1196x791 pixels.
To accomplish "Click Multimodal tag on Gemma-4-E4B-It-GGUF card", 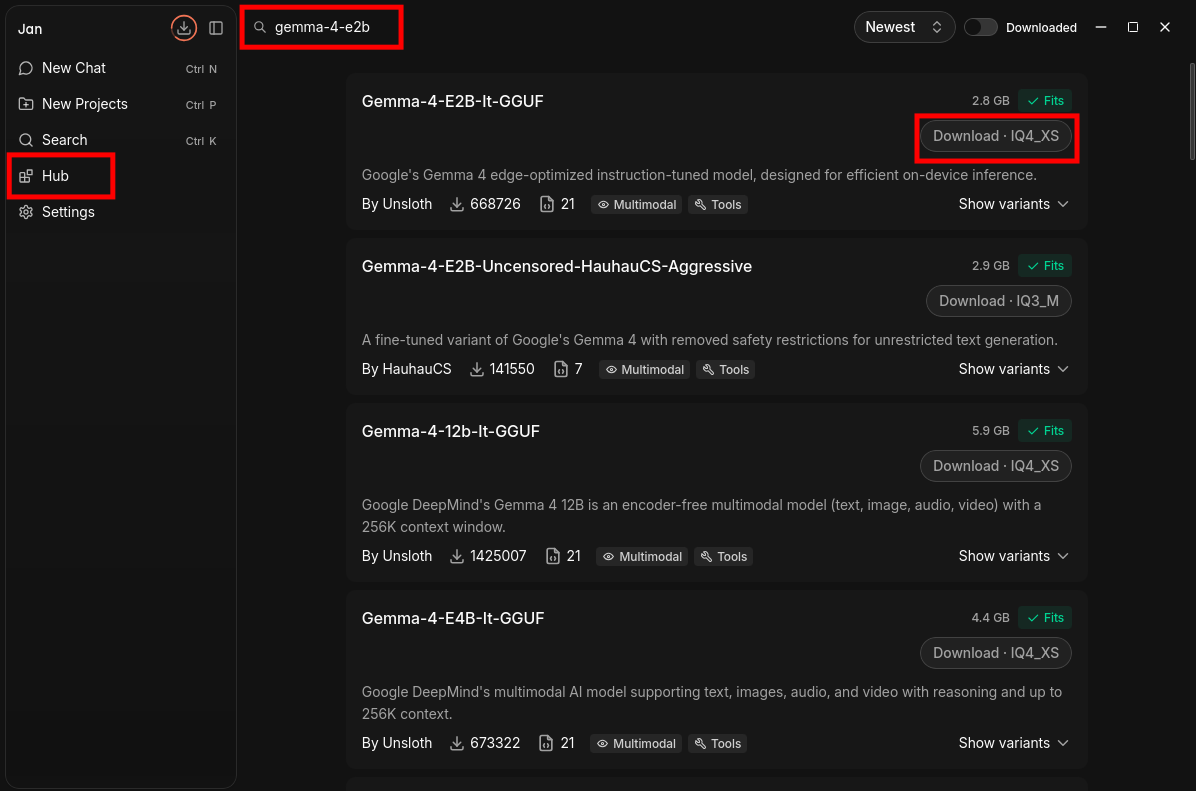I will coord(636,743).
